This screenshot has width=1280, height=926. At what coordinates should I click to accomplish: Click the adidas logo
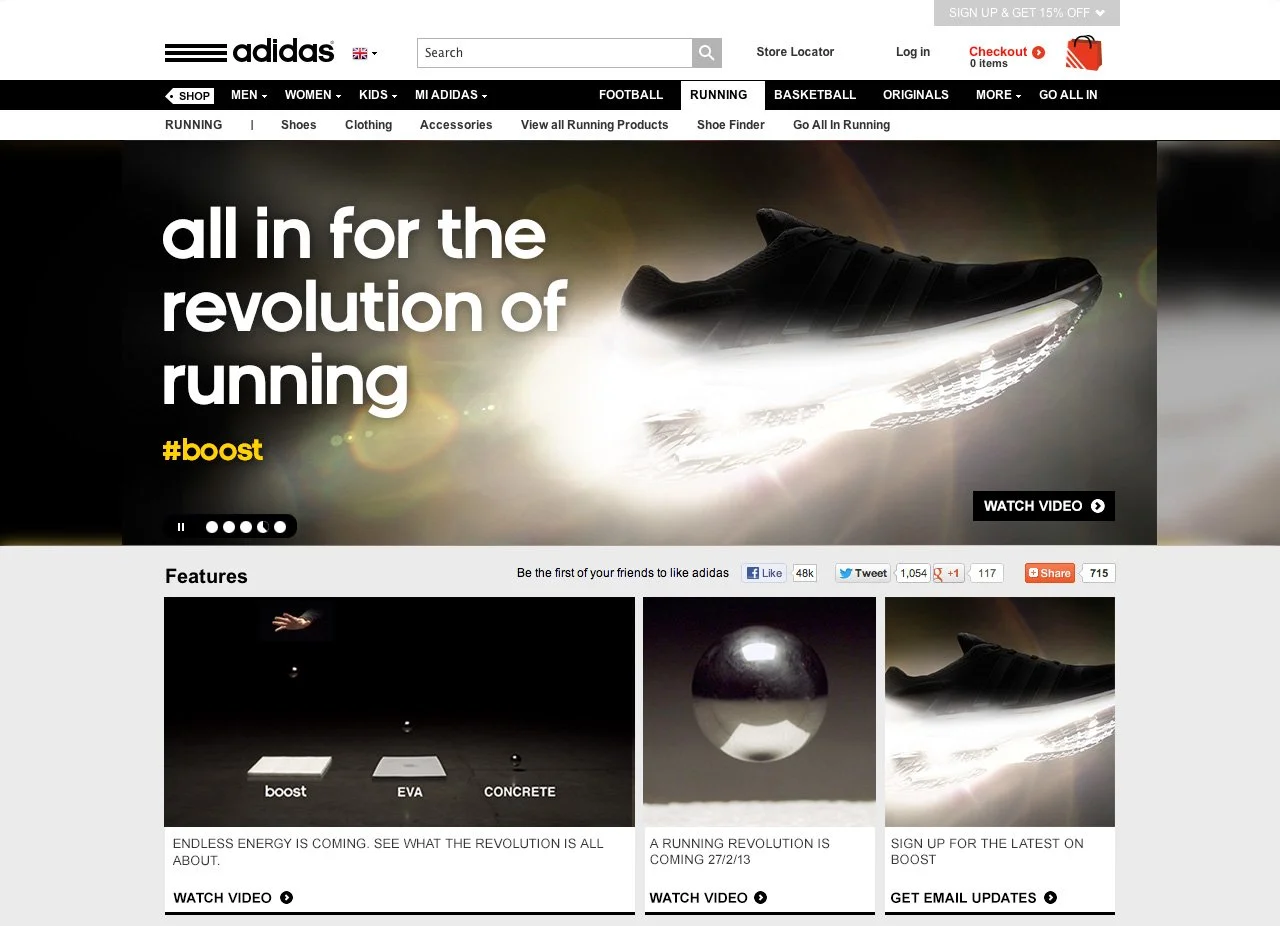tap(250, 52)
